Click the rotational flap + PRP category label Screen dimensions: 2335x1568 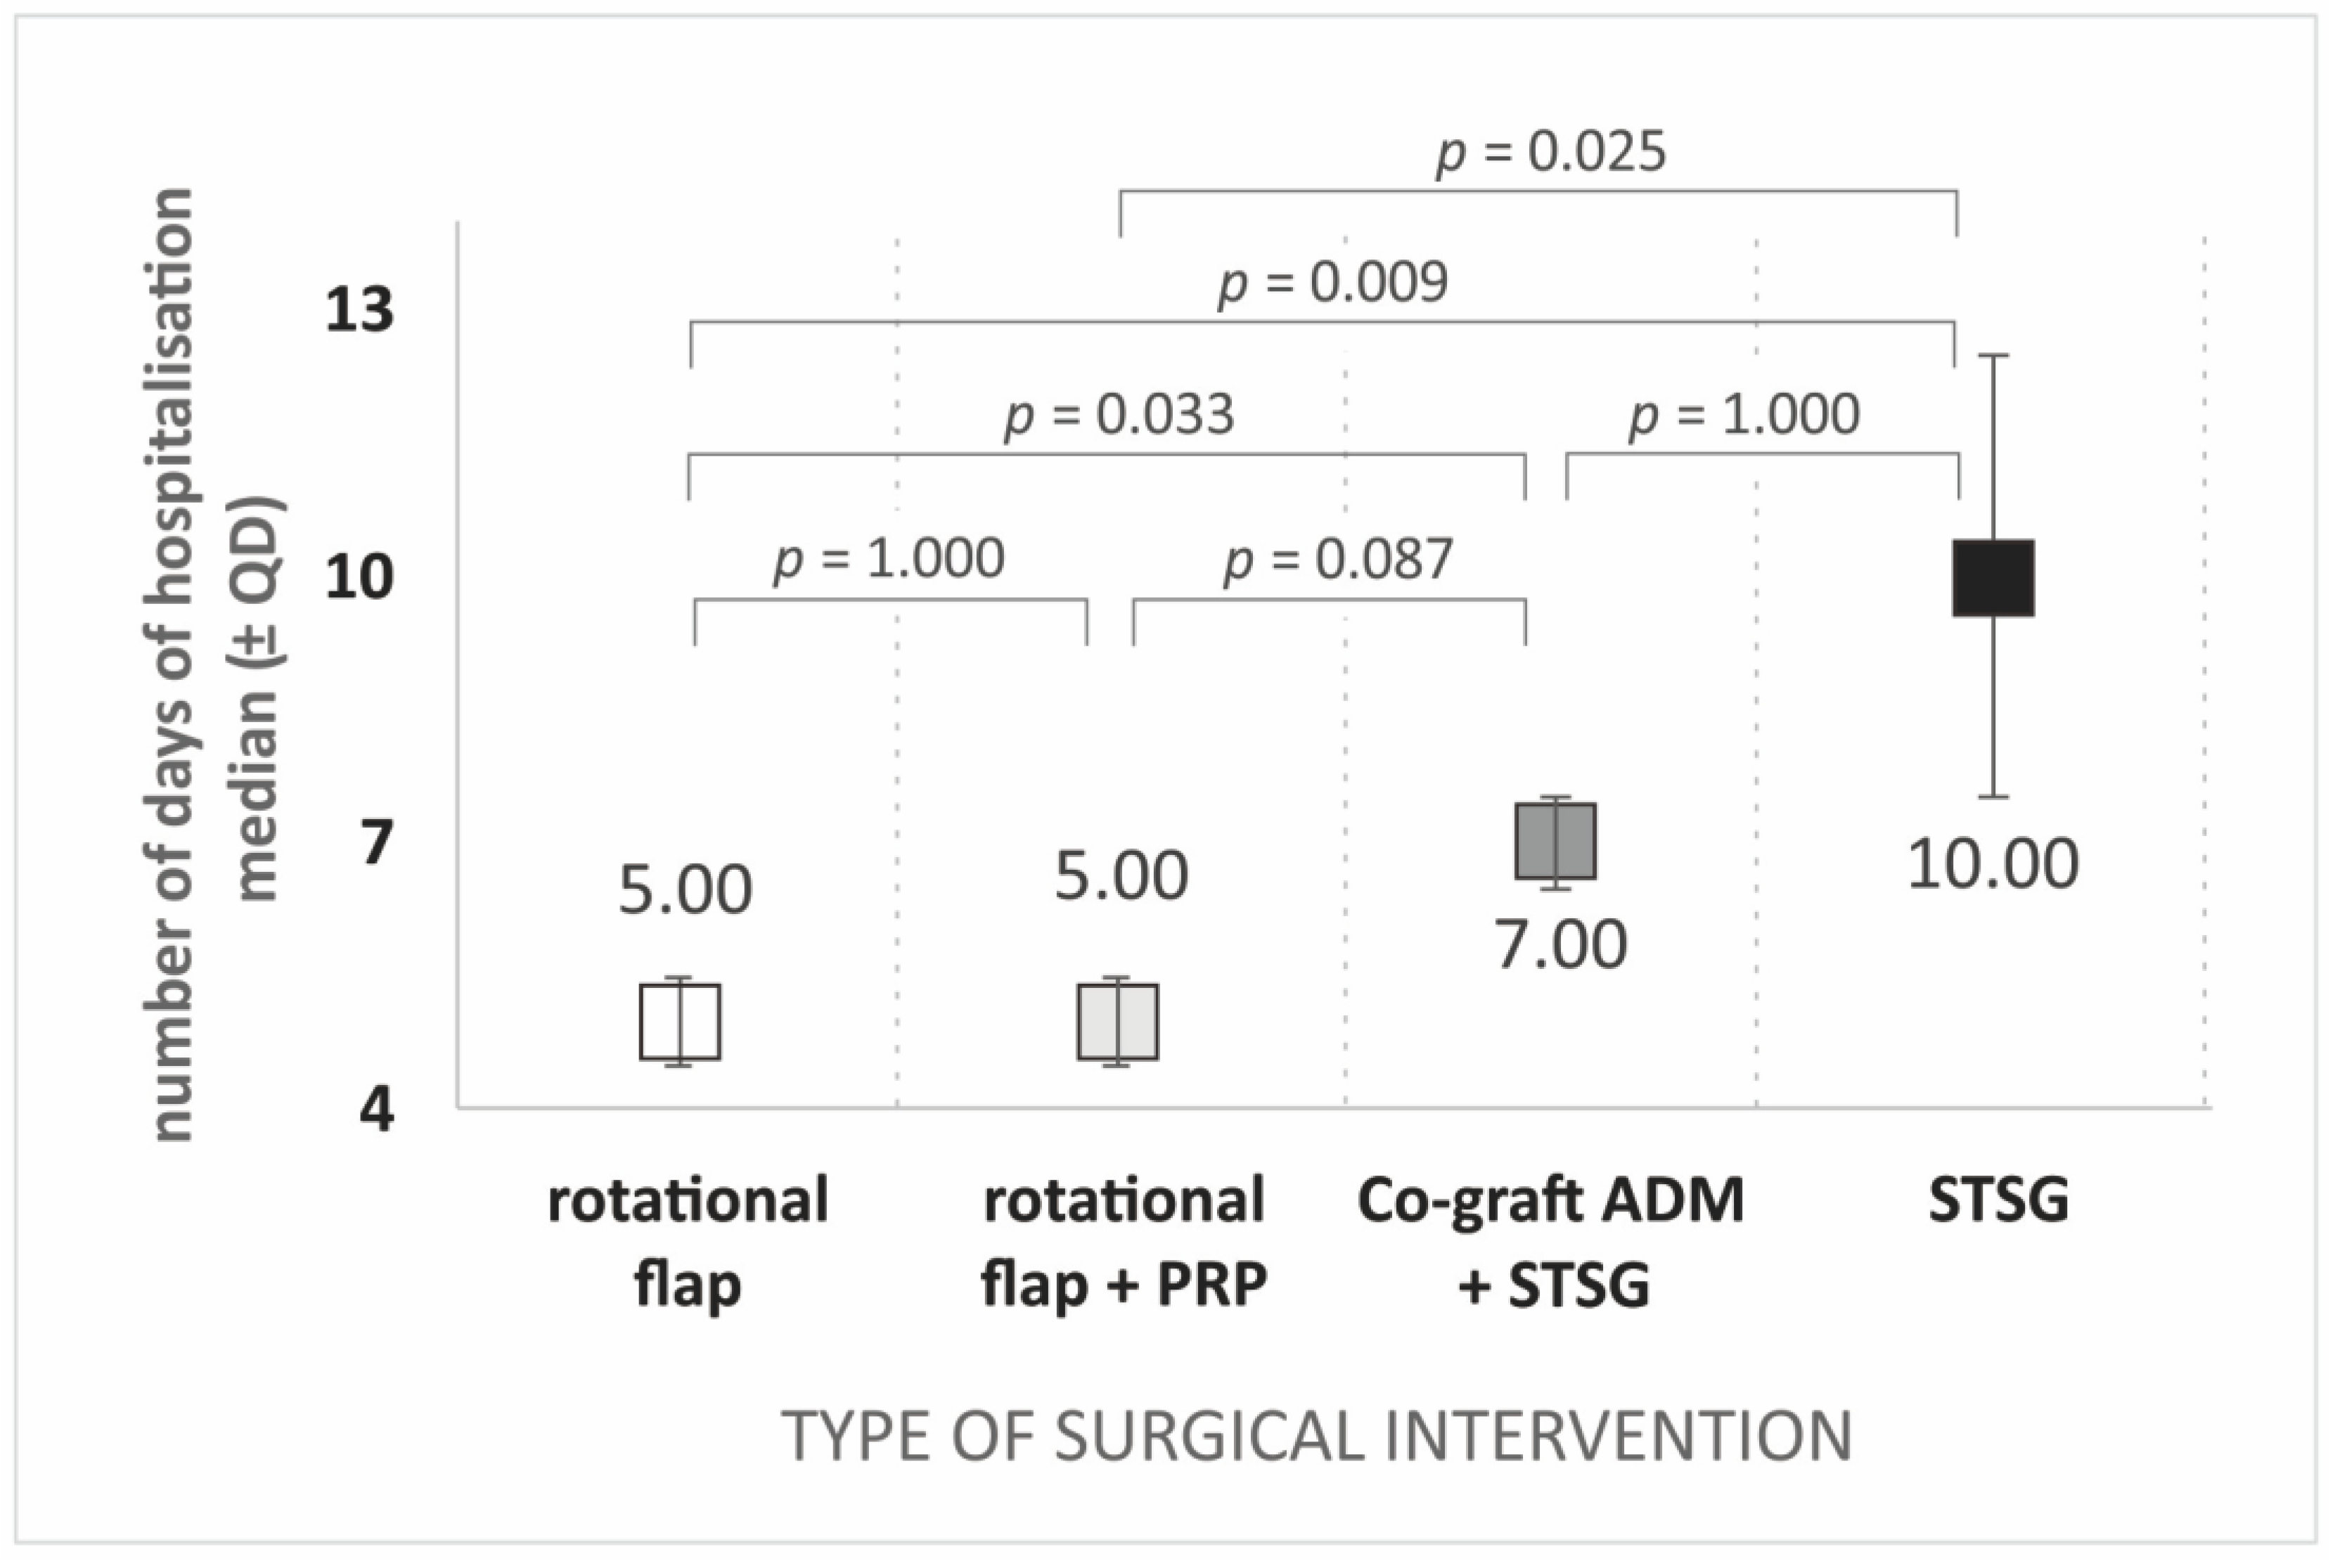click(1124, 1241)
